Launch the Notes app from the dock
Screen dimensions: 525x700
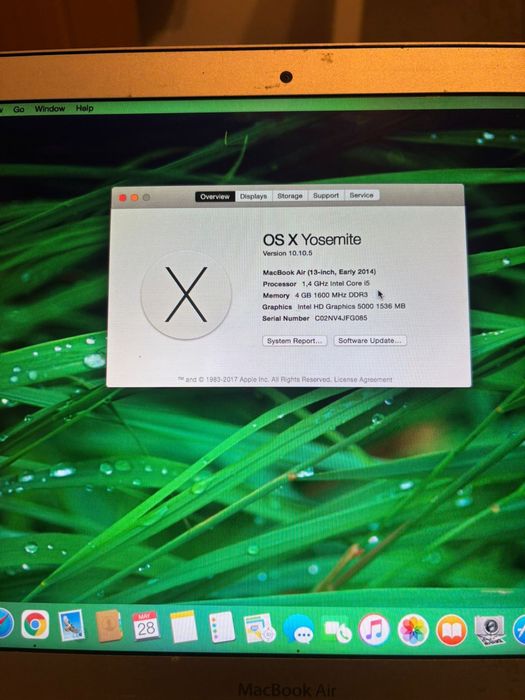point(183,626)
